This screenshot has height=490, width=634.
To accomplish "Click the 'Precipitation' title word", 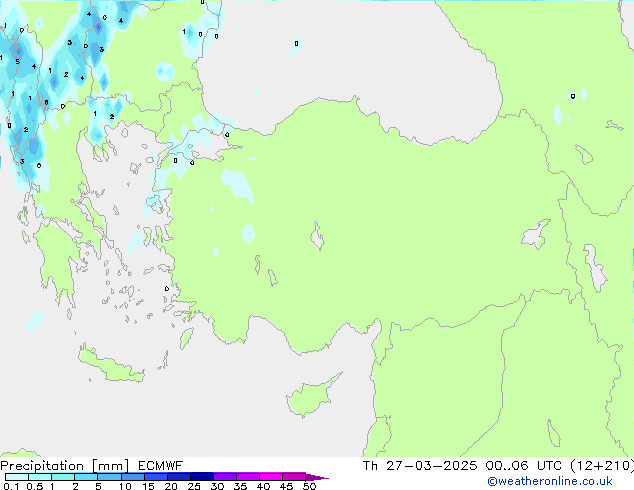I will click(x=42, y=466).
